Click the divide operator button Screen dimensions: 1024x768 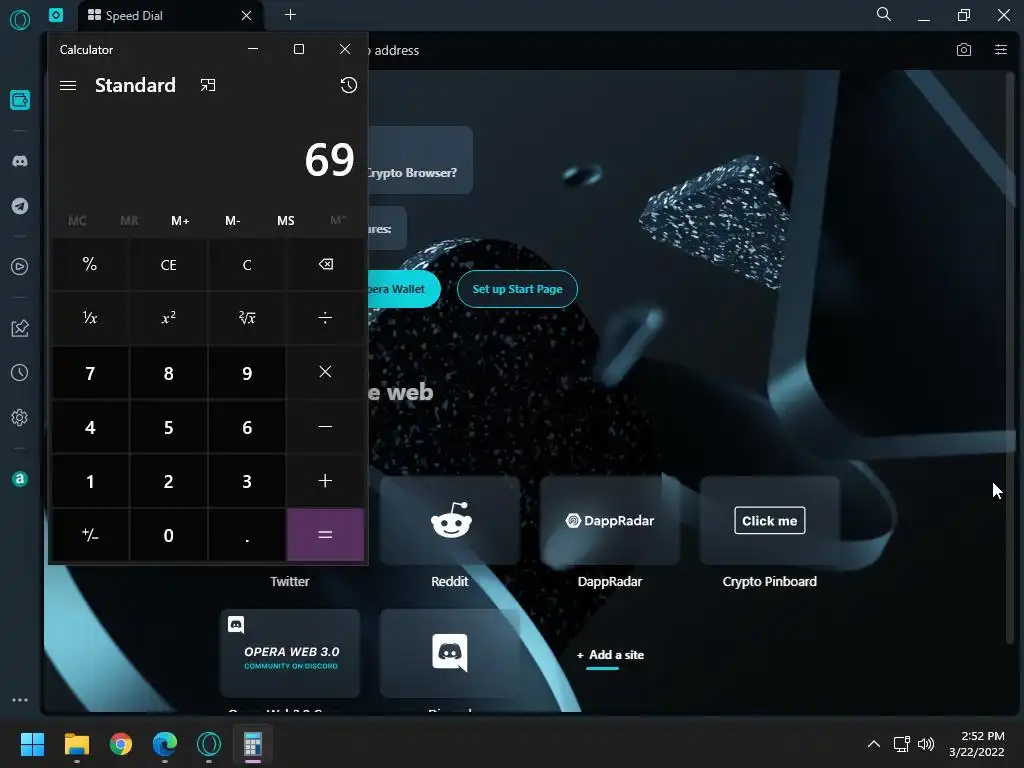325,318
